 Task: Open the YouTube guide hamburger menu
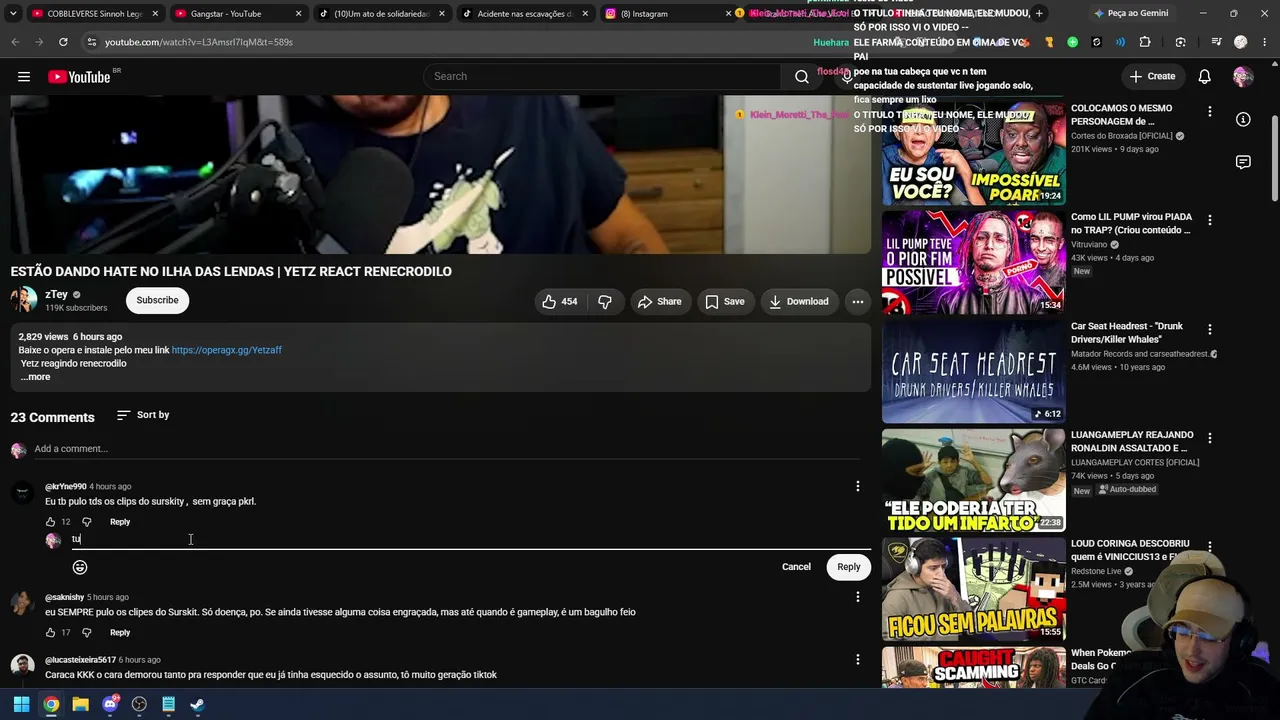pos(24,77)
